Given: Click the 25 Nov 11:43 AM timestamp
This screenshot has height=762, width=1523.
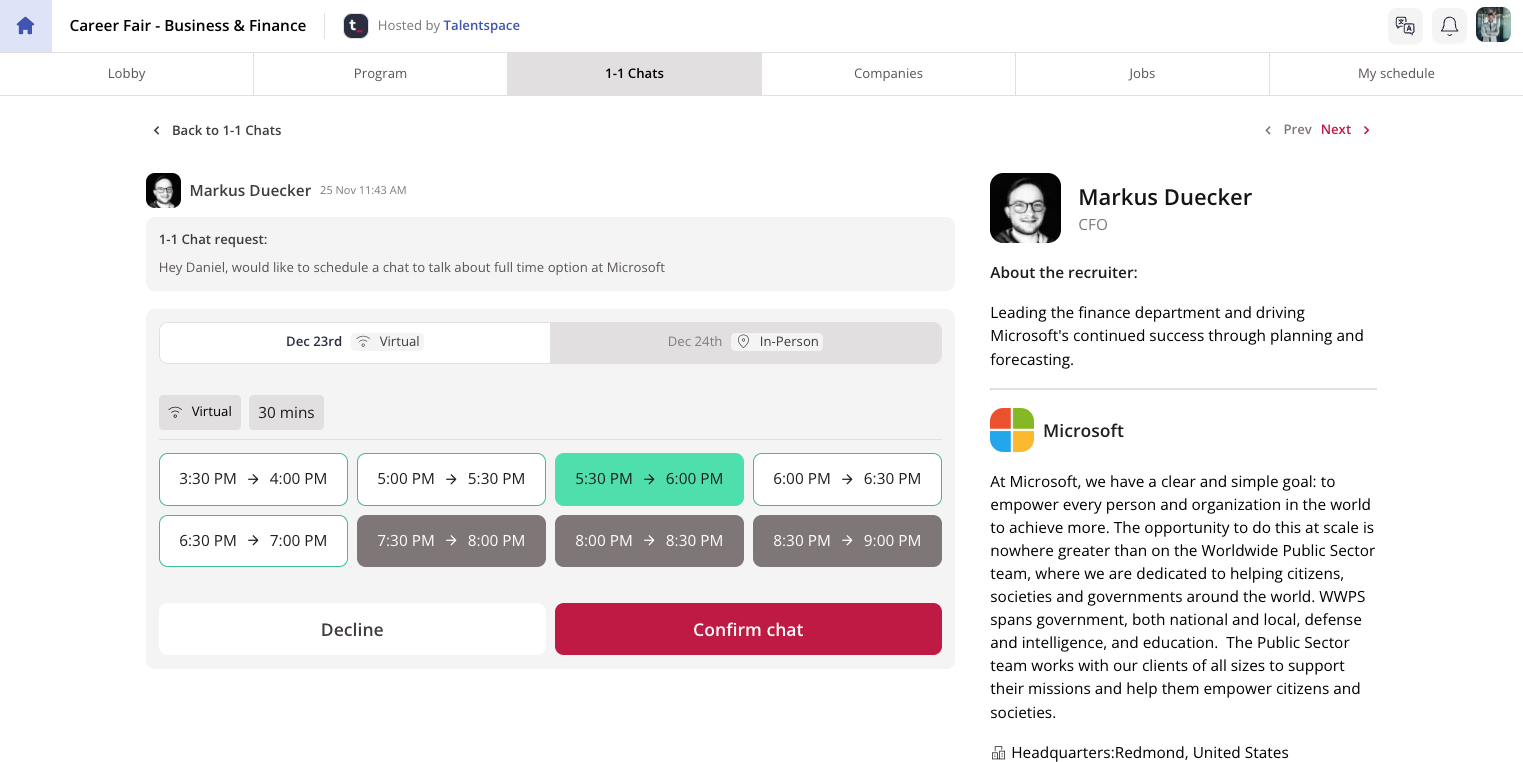Looking at the screenshot, I should tap(363, 190).
